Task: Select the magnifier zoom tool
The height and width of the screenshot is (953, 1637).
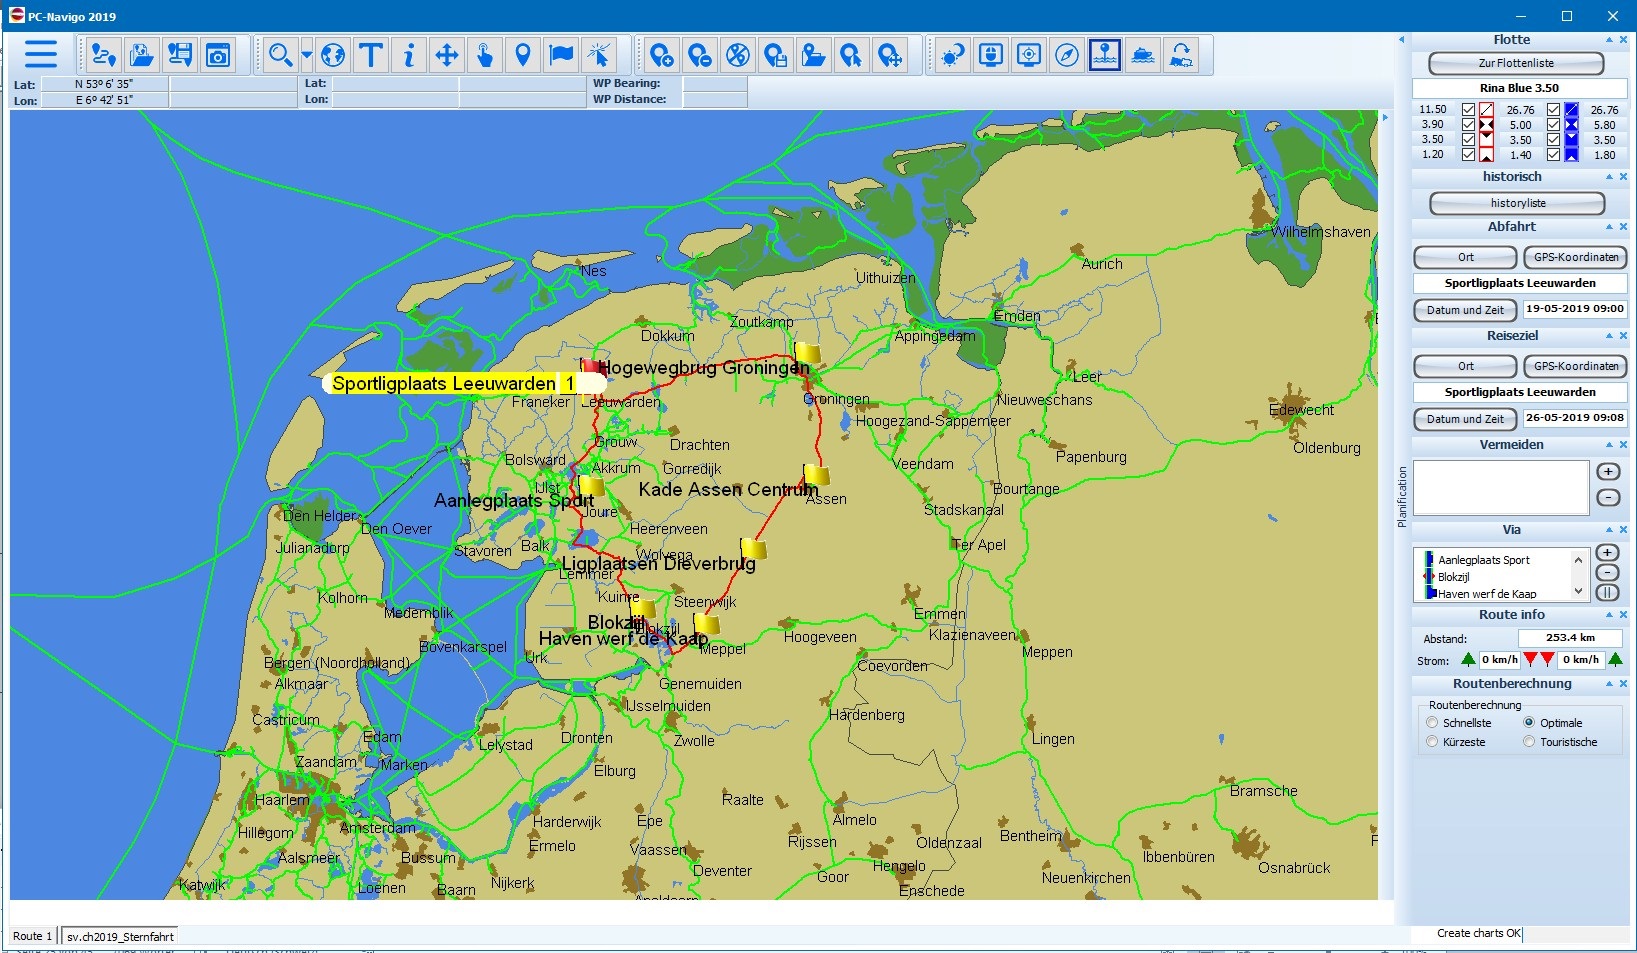Action: coord(280,55)
